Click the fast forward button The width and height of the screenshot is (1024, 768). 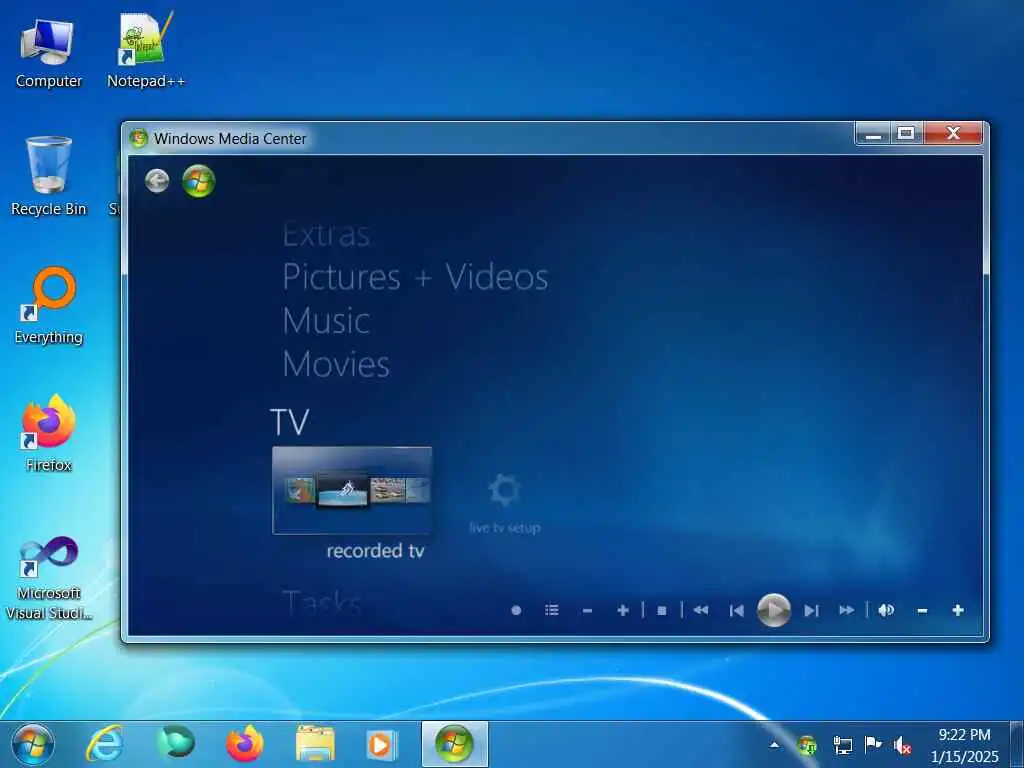pos(846,610)
